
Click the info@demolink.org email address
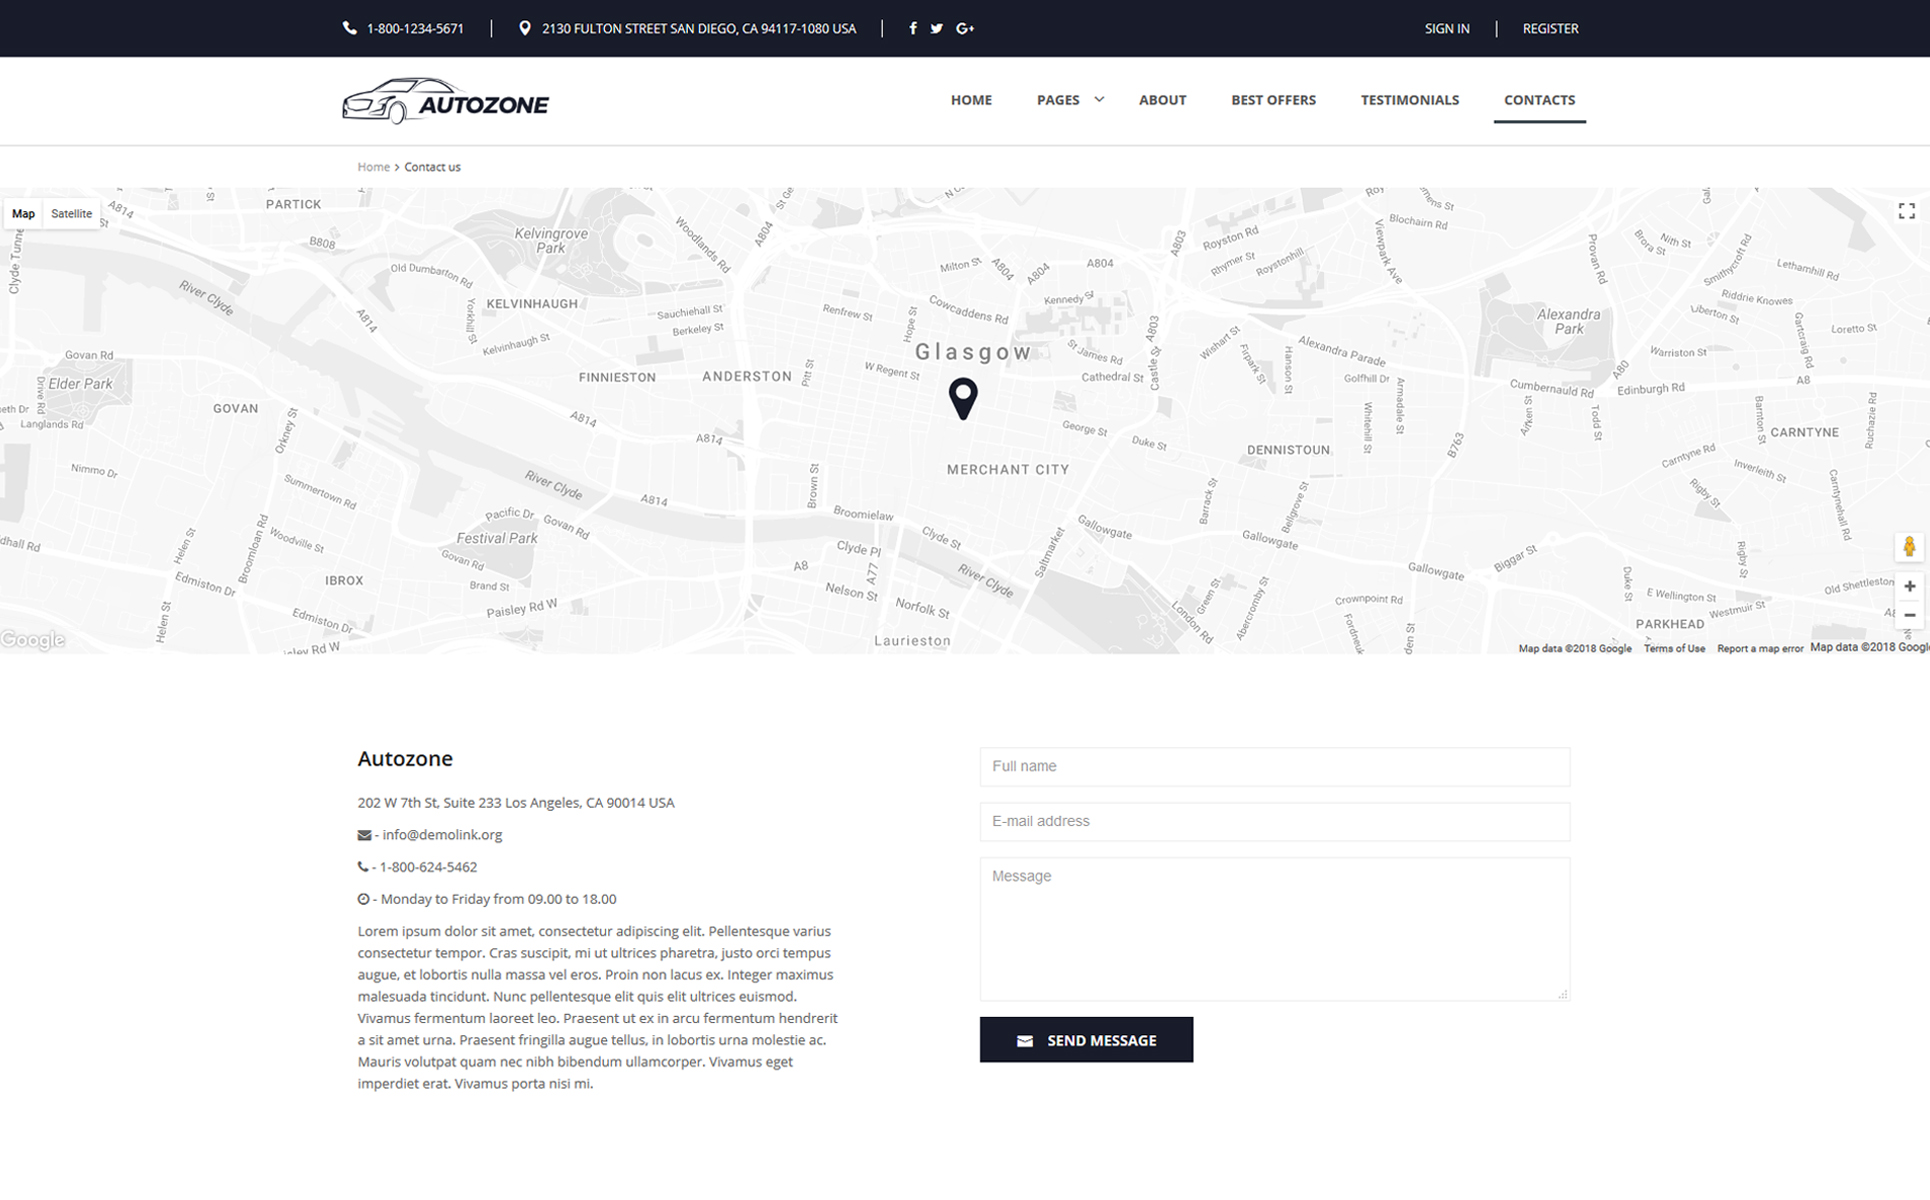point(442,835)
